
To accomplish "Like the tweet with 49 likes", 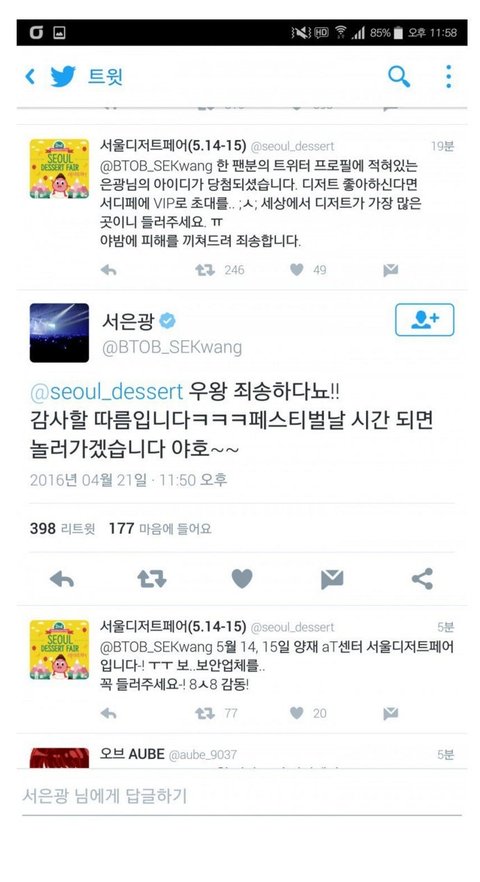I will (297, 270).
